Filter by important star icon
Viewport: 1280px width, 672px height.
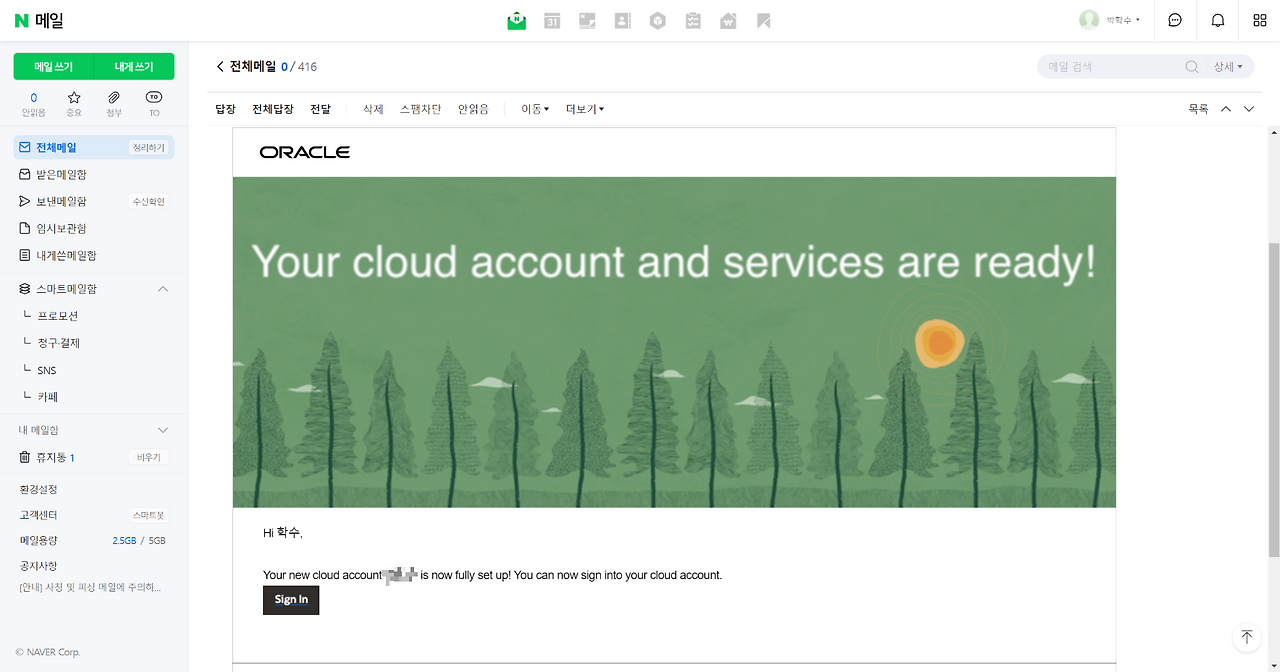tap(74, 102)
